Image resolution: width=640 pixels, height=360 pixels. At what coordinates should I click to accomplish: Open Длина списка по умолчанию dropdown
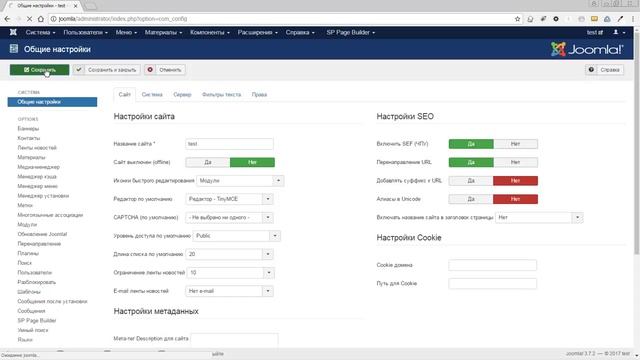[x=229, y=254]
